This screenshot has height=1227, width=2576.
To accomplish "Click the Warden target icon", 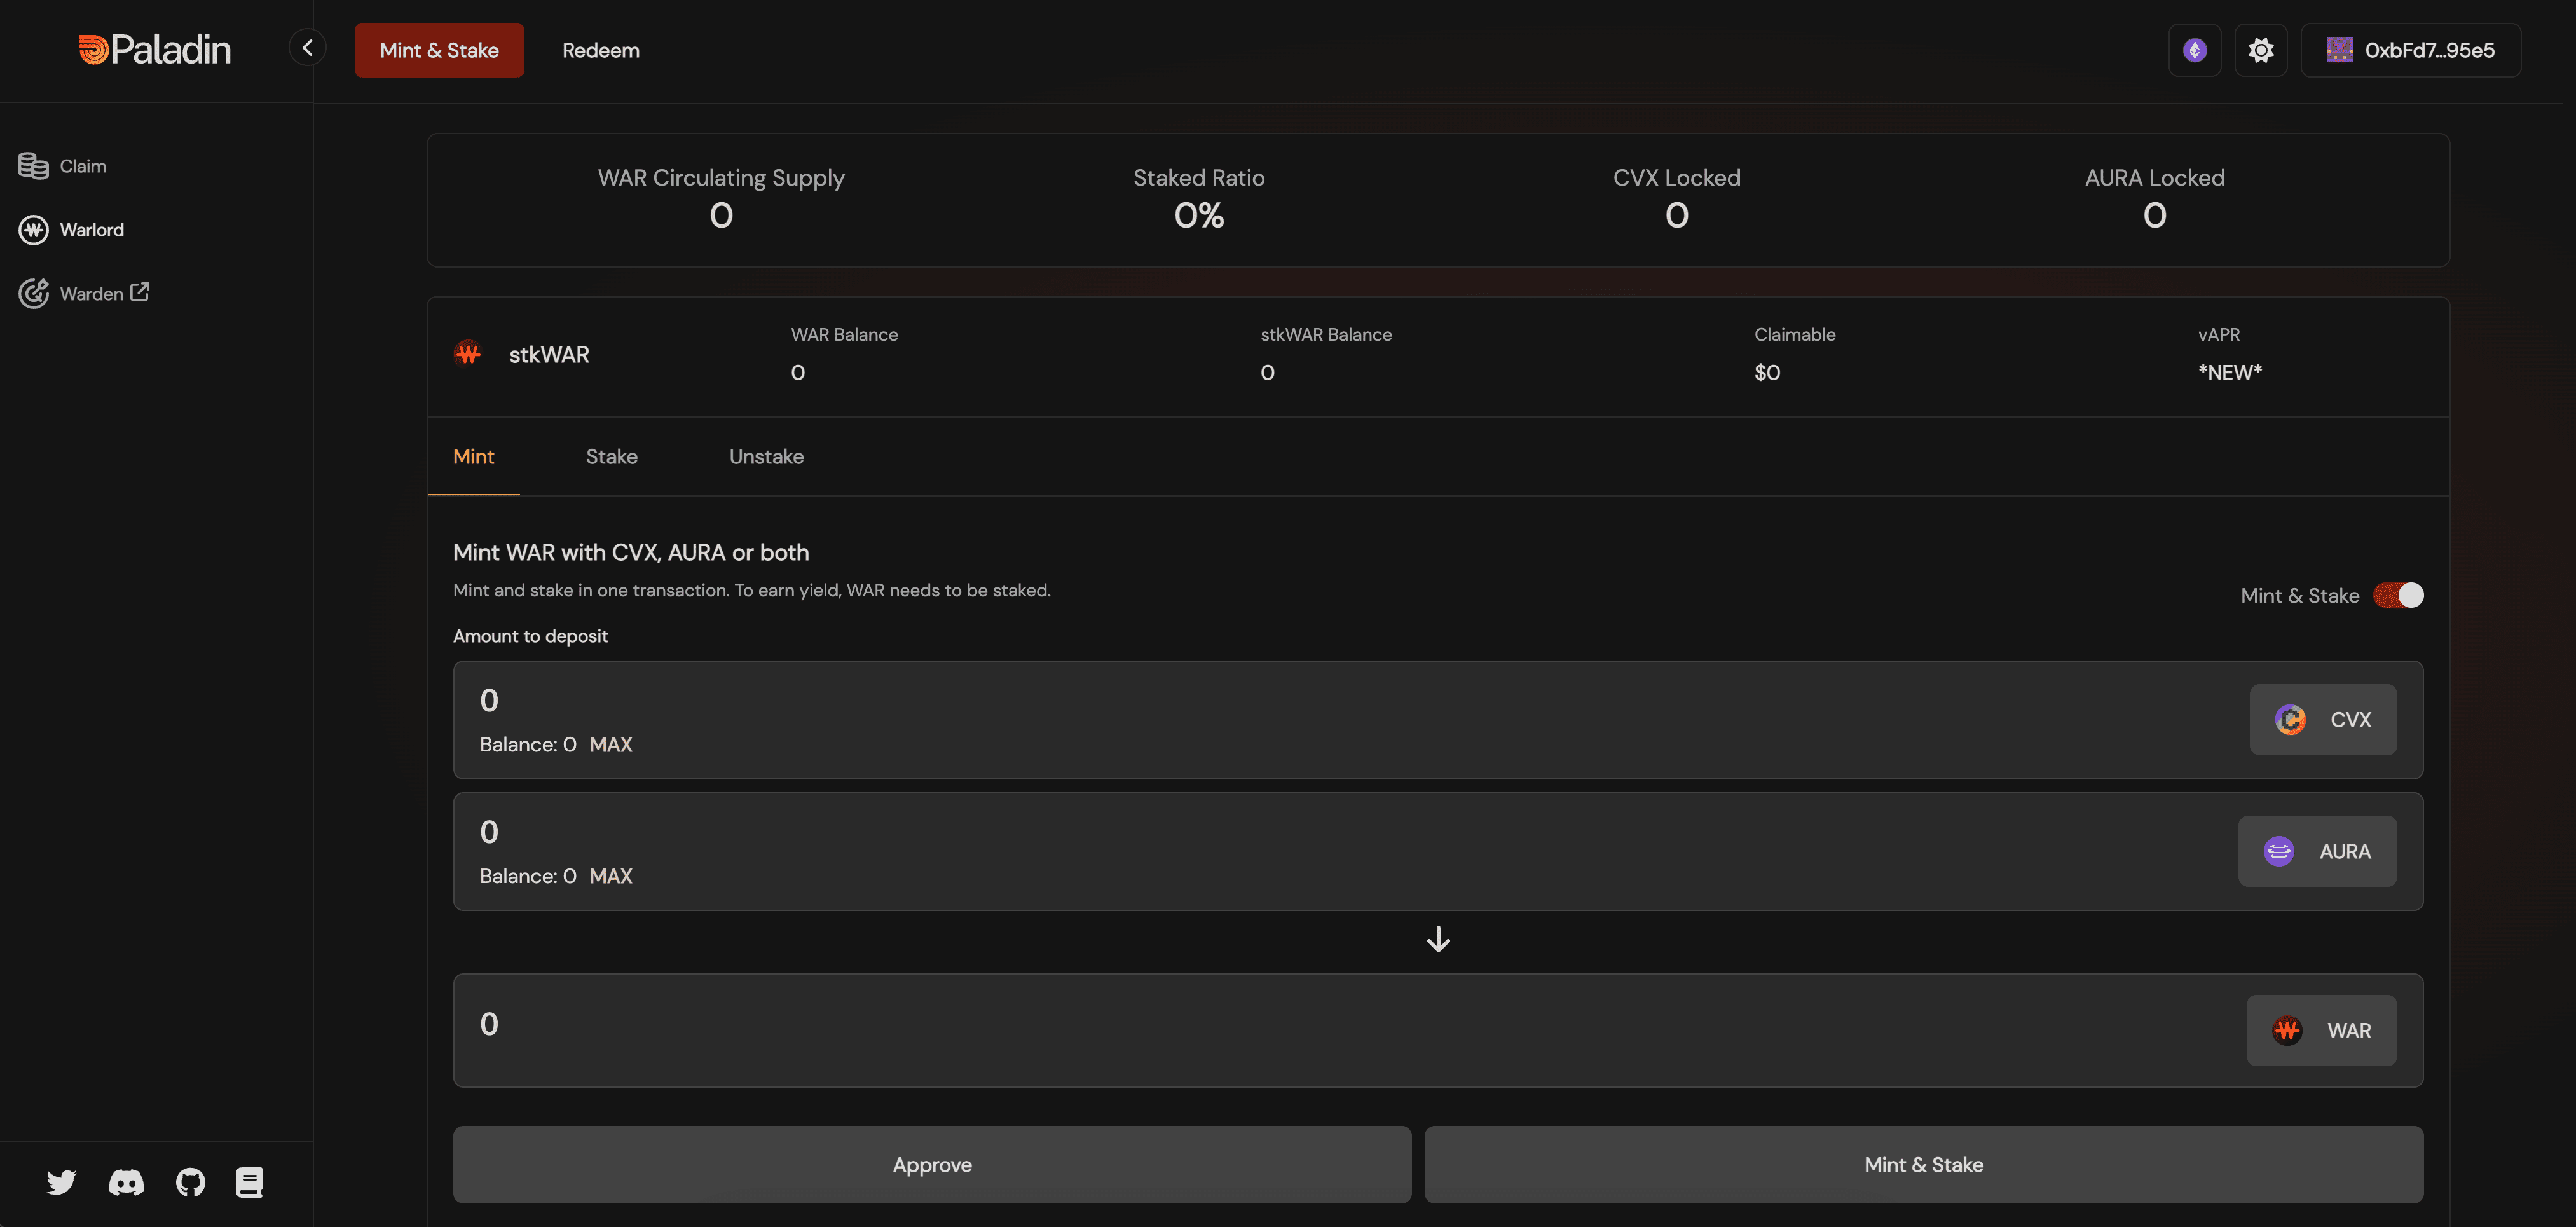I will coord(33,293).
